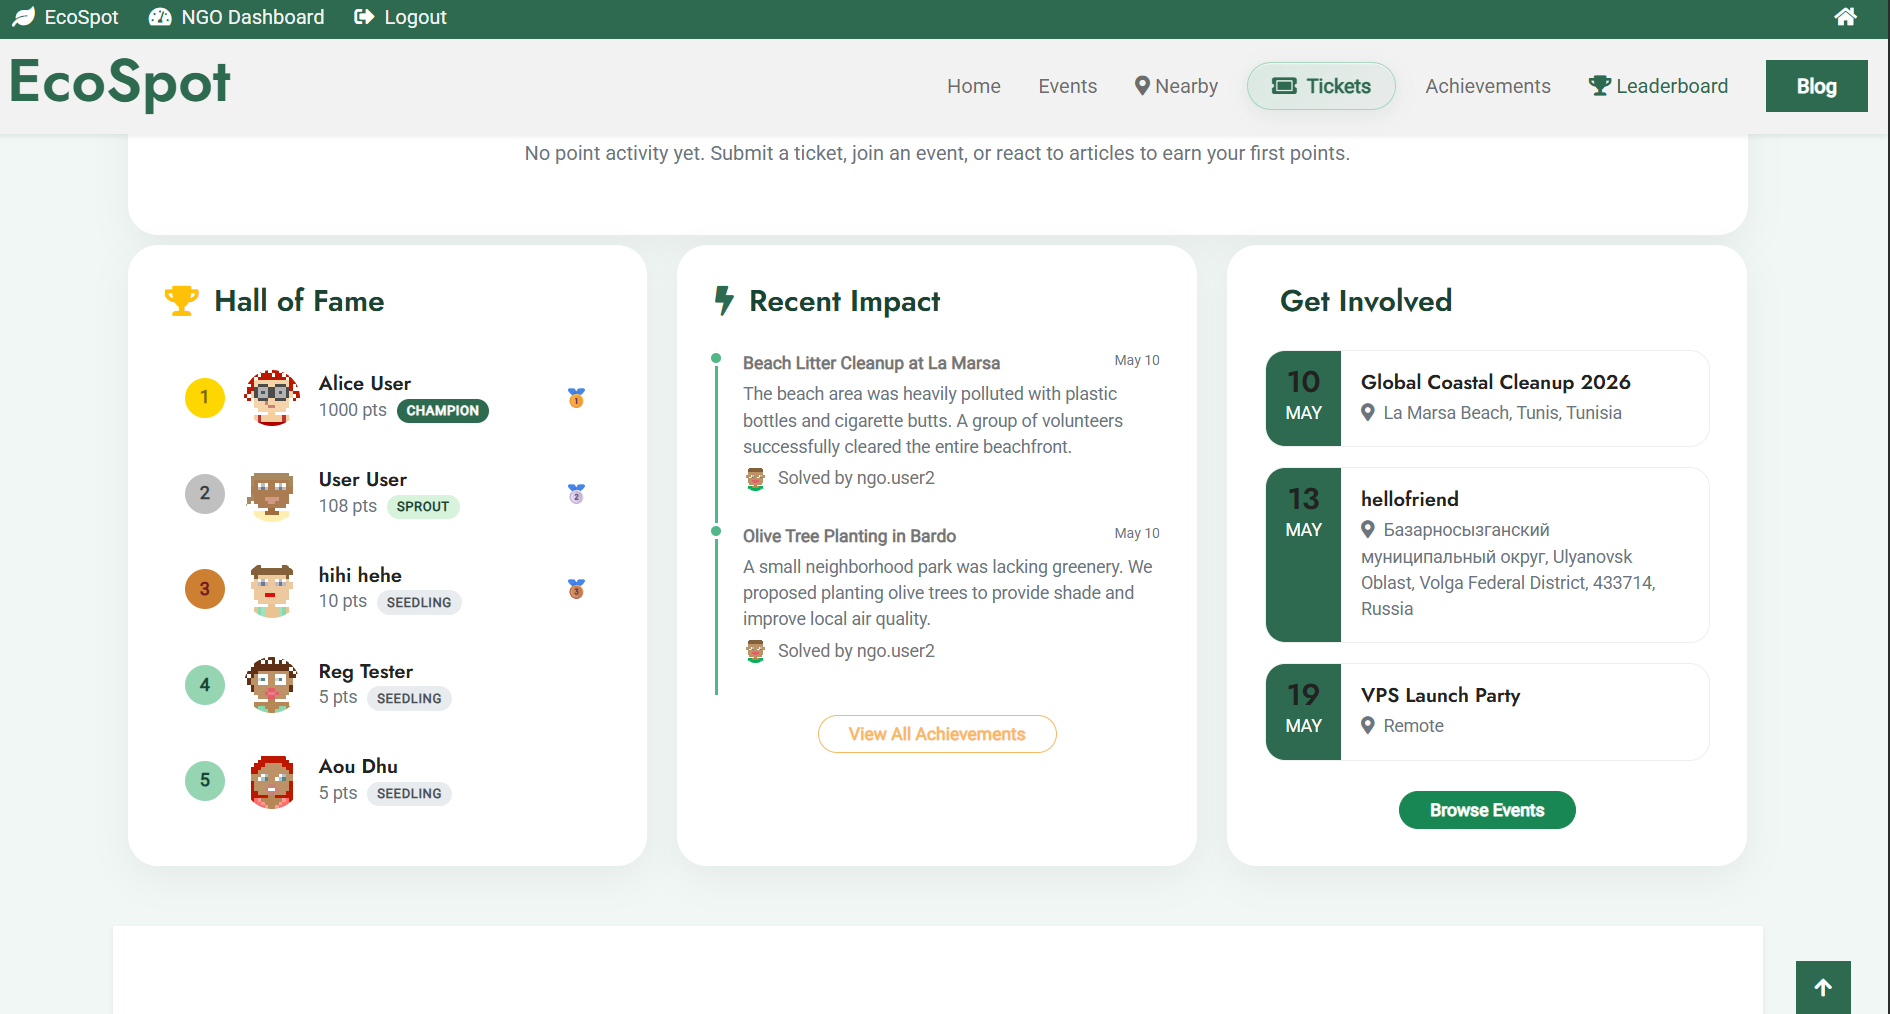Click Reg Tester's avatar
The width and height of the screenshot is (1890, 1014).
tap(272, 685)
